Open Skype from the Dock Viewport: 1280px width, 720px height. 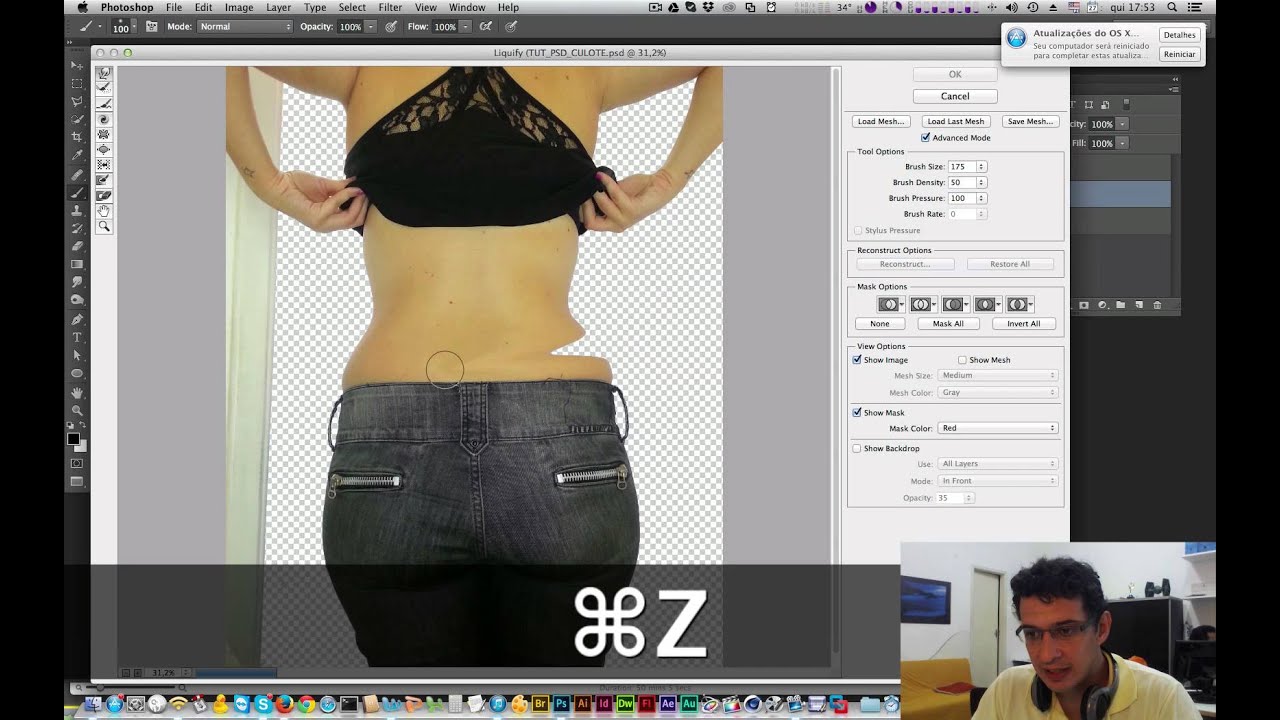click(263, 704)
